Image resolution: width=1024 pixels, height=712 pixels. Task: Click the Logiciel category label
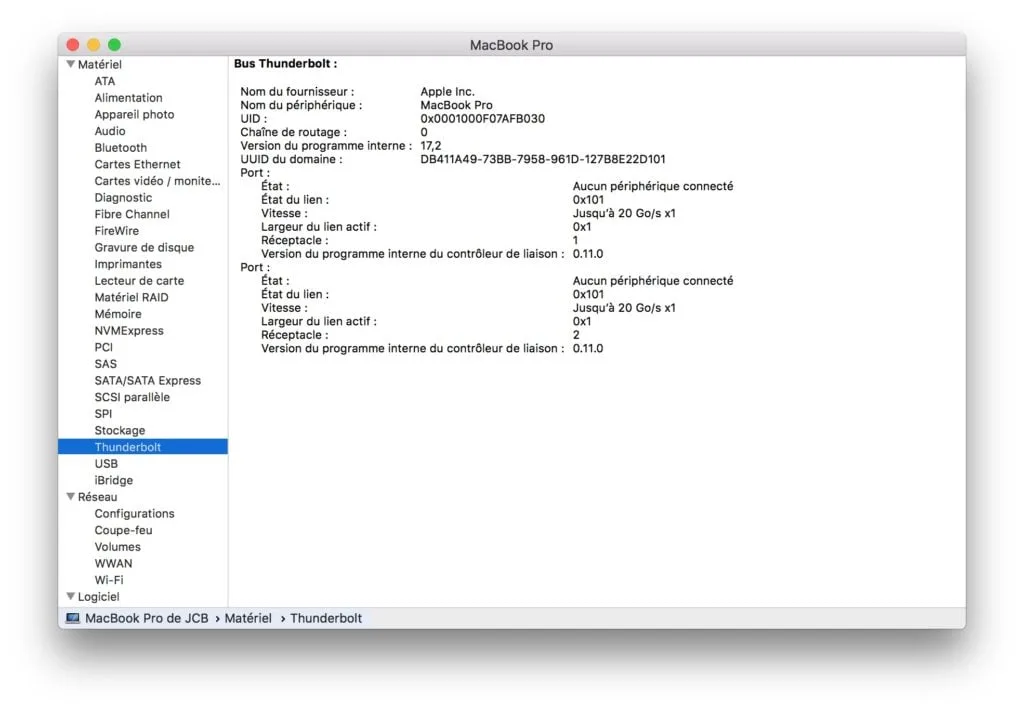point(99,597)
